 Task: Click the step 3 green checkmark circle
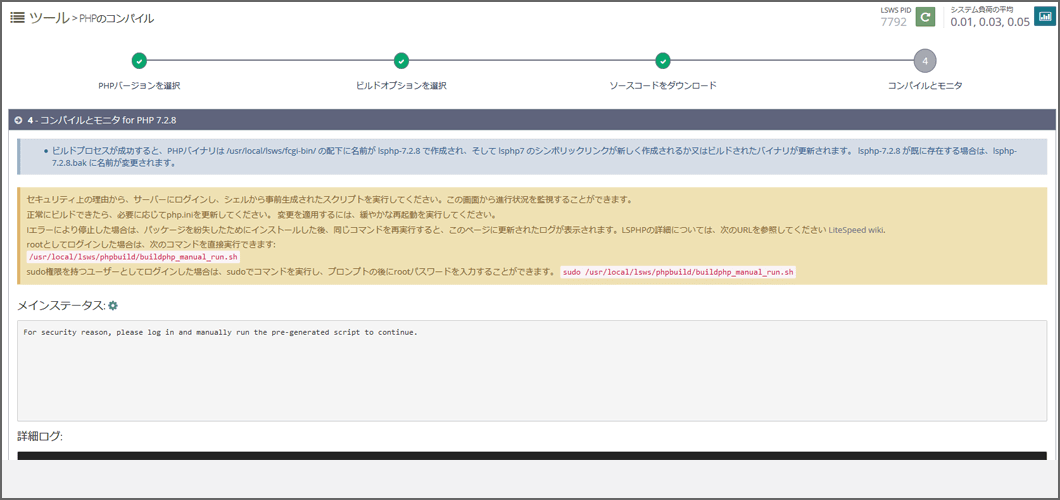(662, 61)
